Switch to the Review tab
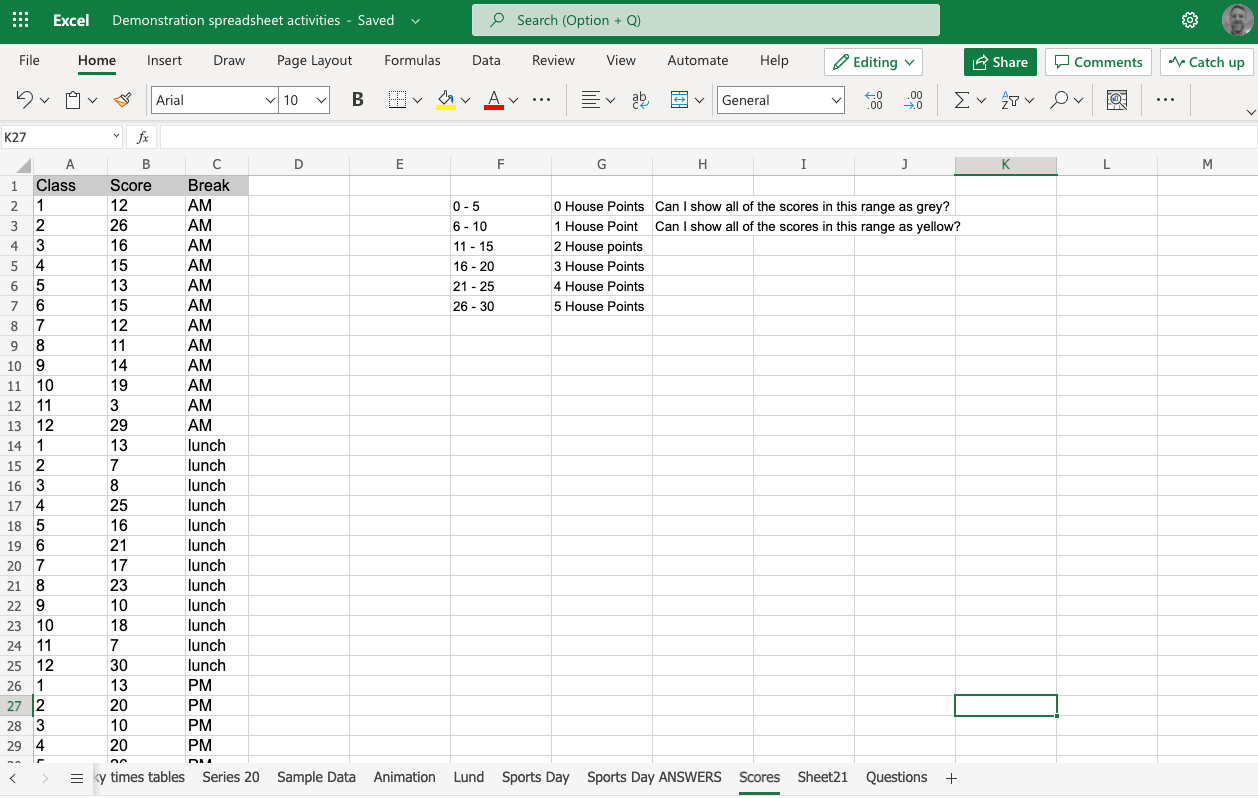The width and height of the screenshot is (1258, 798). (x=553, y=60)
